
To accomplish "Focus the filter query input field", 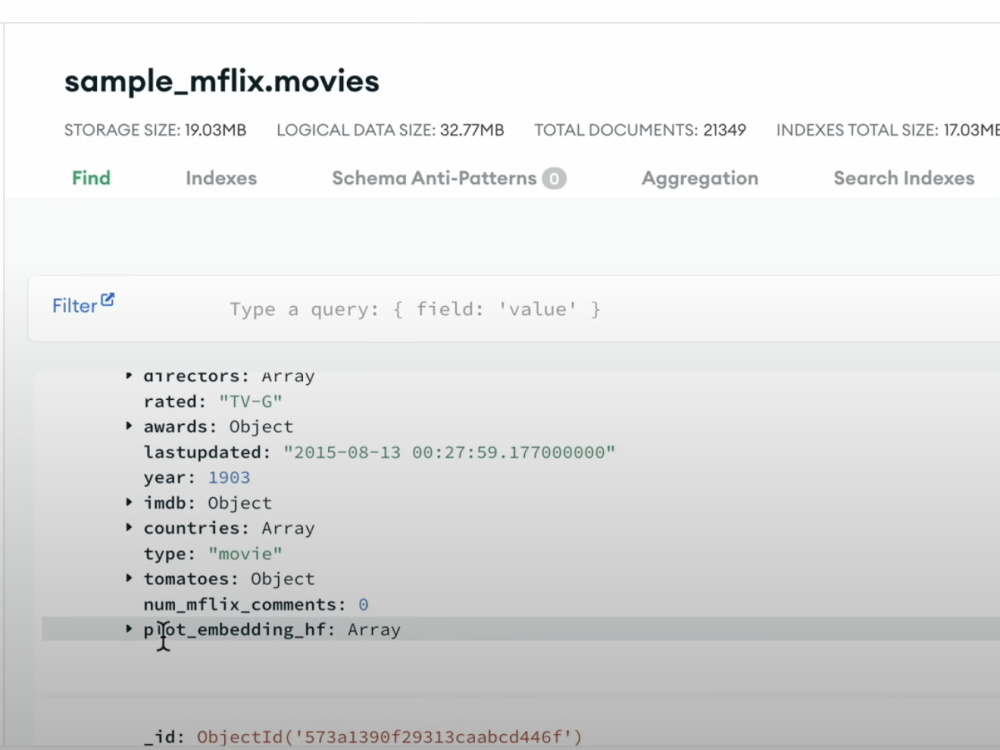I will pos(415,309).
